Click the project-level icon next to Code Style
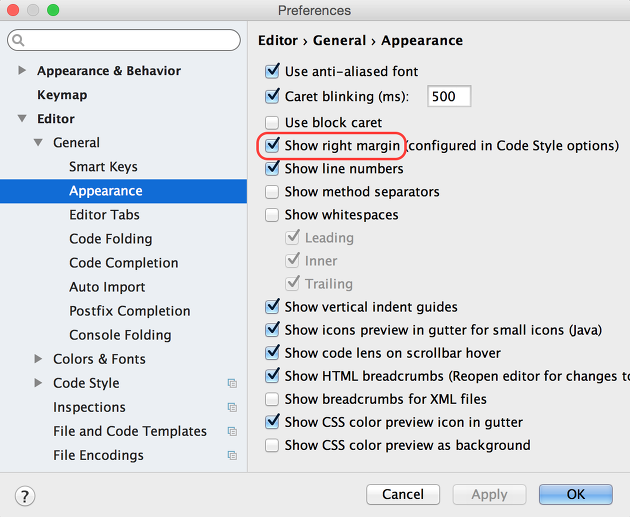Viewport: 630px width, 517px height. [232, 383]
